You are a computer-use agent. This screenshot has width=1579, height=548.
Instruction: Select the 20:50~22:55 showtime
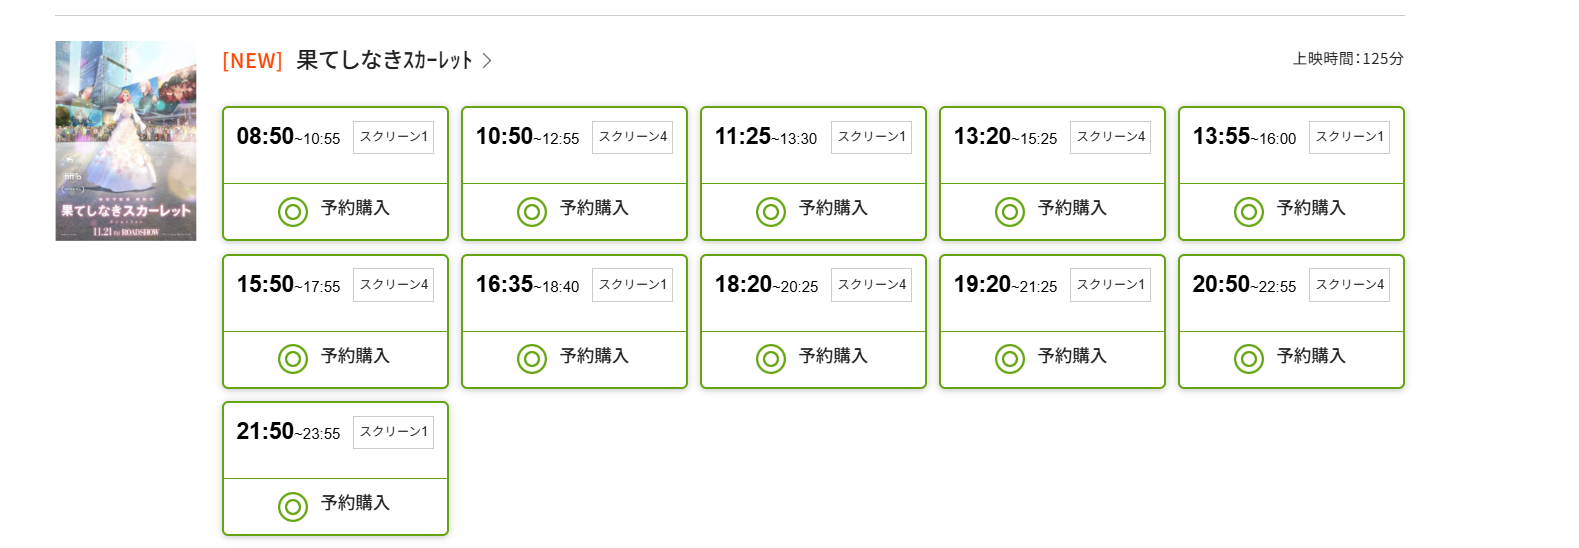pos(1244,285)
